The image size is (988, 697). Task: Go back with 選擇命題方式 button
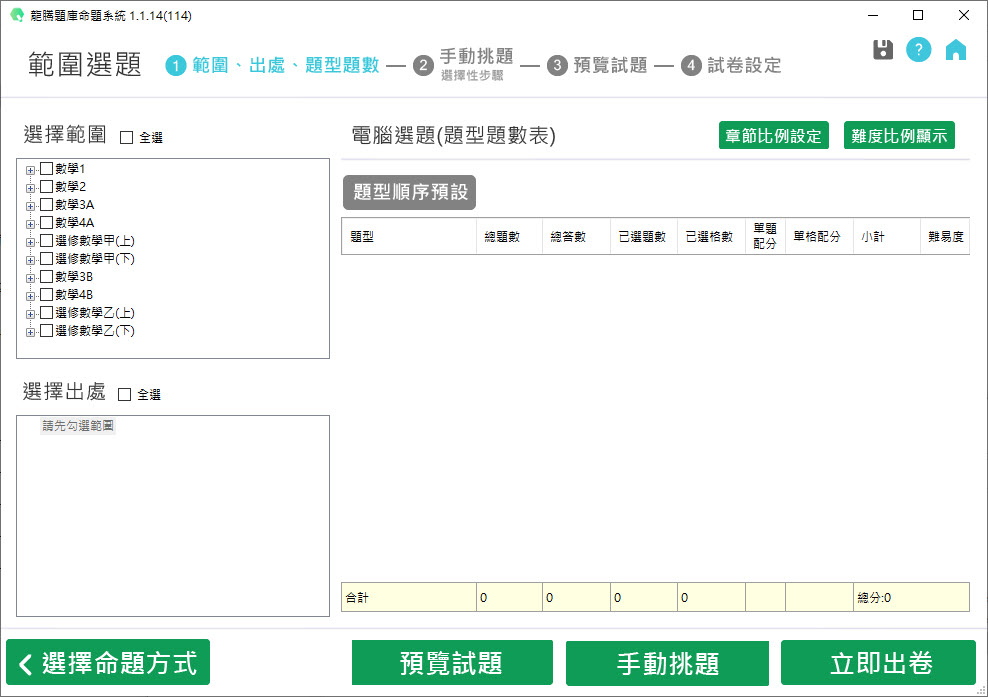click(108, 663)
